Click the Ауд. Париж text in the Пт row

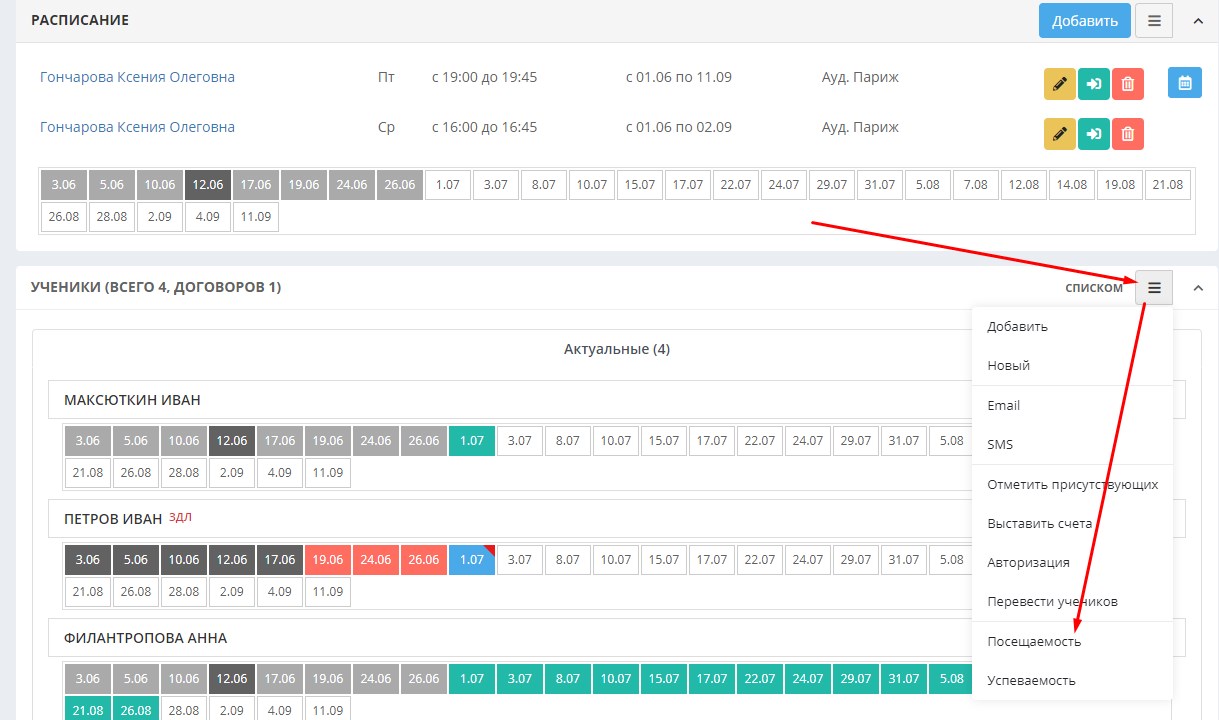tap(860, 77)
